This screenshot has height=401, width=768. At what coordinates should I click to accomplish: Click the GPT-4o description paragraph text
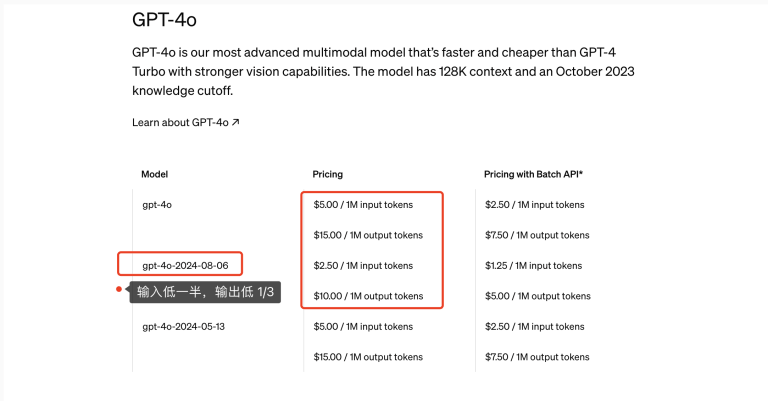click(x=384, y=70)
